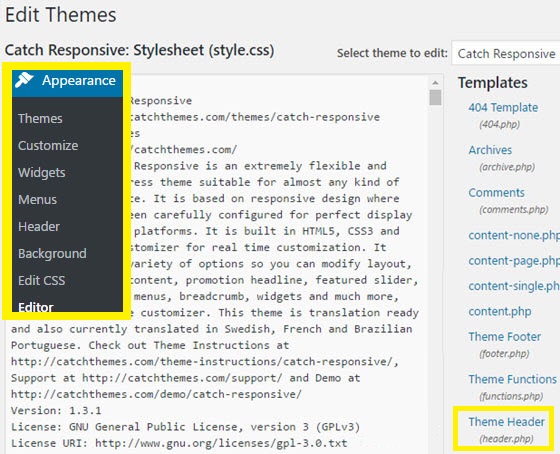Open content.php template file
This screenshot has width=560, height=454.
pos(500,311)
